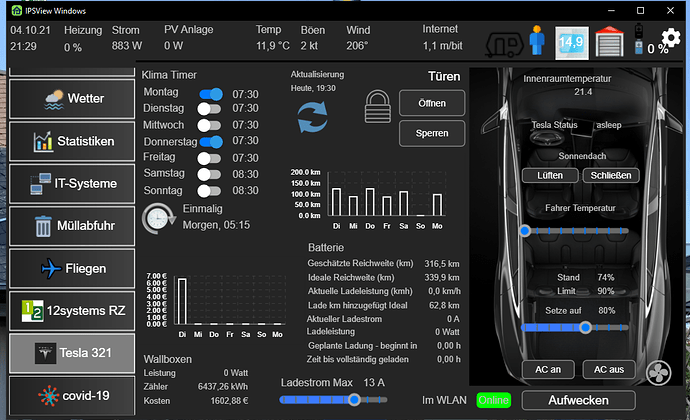Viewport: 690px width, 420px height.
Task: Click Ladestrom Max slider handle
Action: (x=354, y=400)
